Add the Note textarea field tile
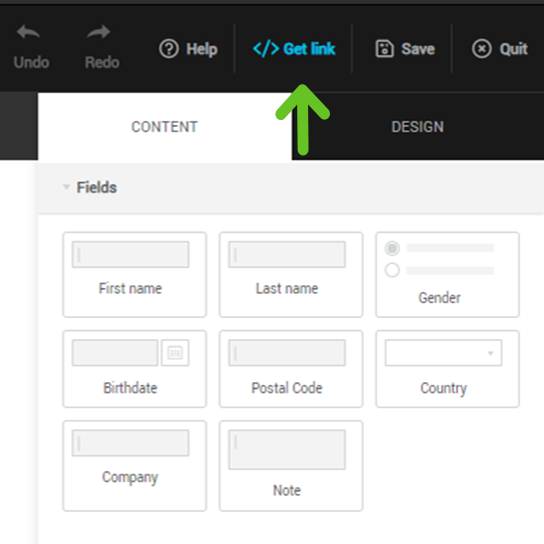This screenshot has height=544, width=544. tap(291, 466)
